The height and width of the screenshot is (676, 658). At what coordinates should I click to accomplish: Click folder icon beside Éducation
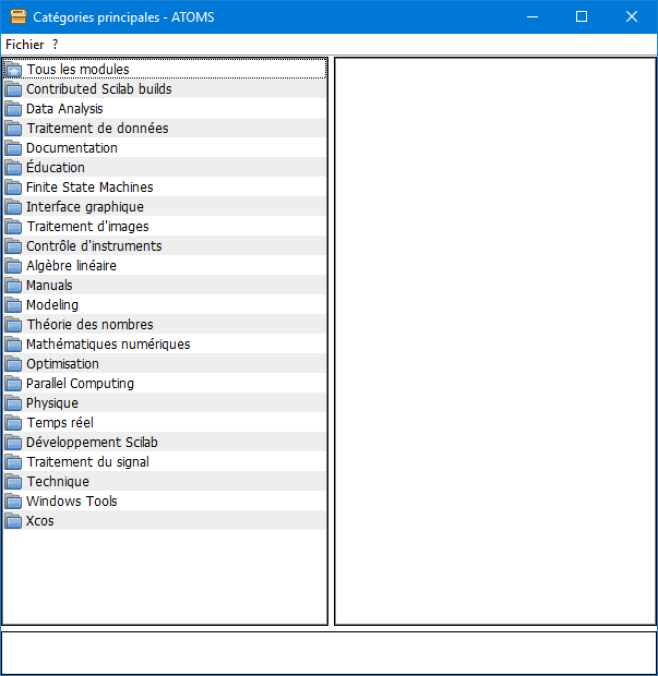pyautogui.click(x=14, y=168)
